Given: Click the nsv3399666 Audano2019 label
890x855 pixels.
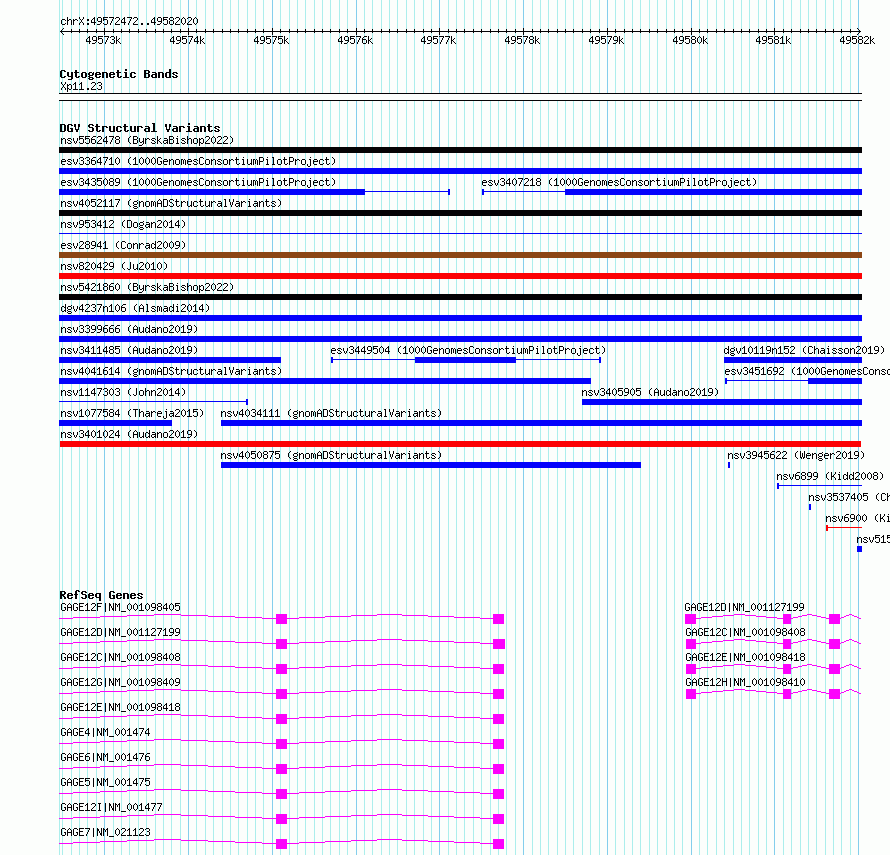Looking at the screenshot, I should [129, 329].
